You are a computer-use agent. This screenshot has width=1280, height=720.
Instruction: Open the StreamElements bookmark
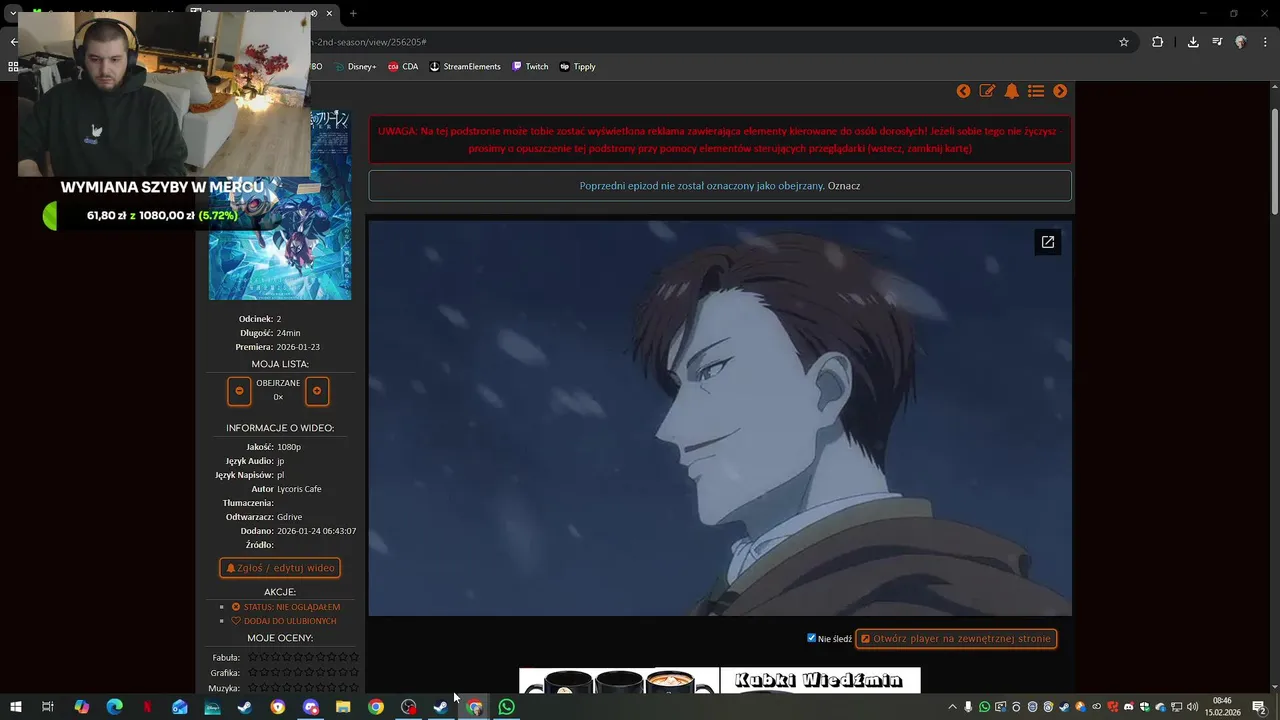pos(465,67)
